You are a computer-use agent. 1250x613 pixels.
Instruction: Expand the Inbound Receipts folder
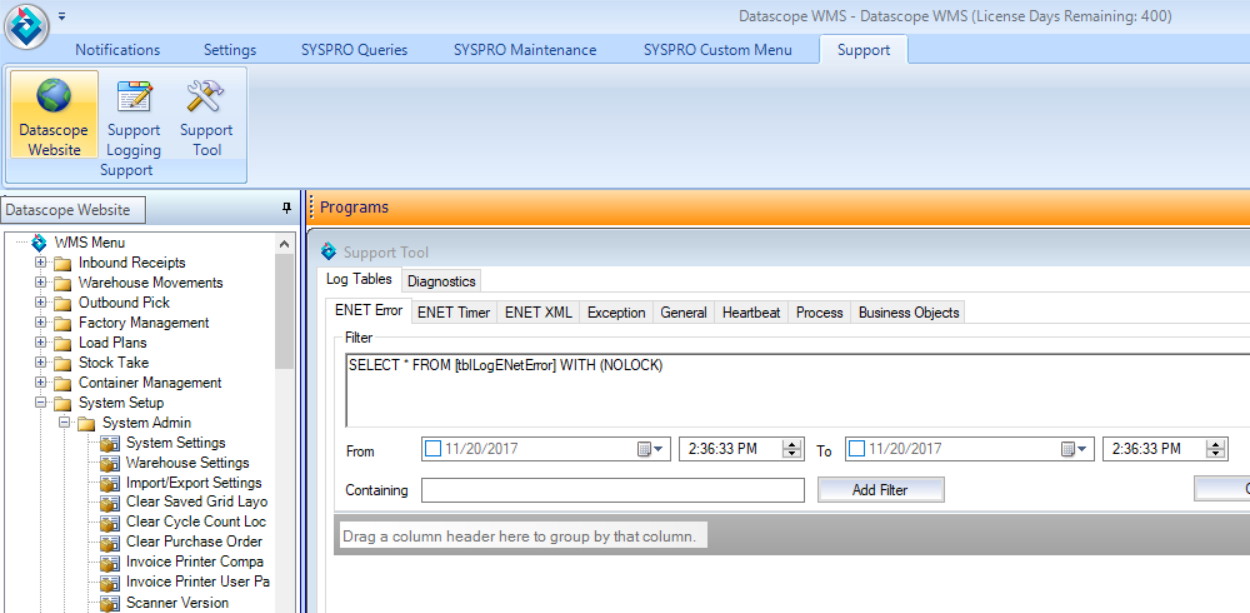pyautogui.click(x=39, y=262)
